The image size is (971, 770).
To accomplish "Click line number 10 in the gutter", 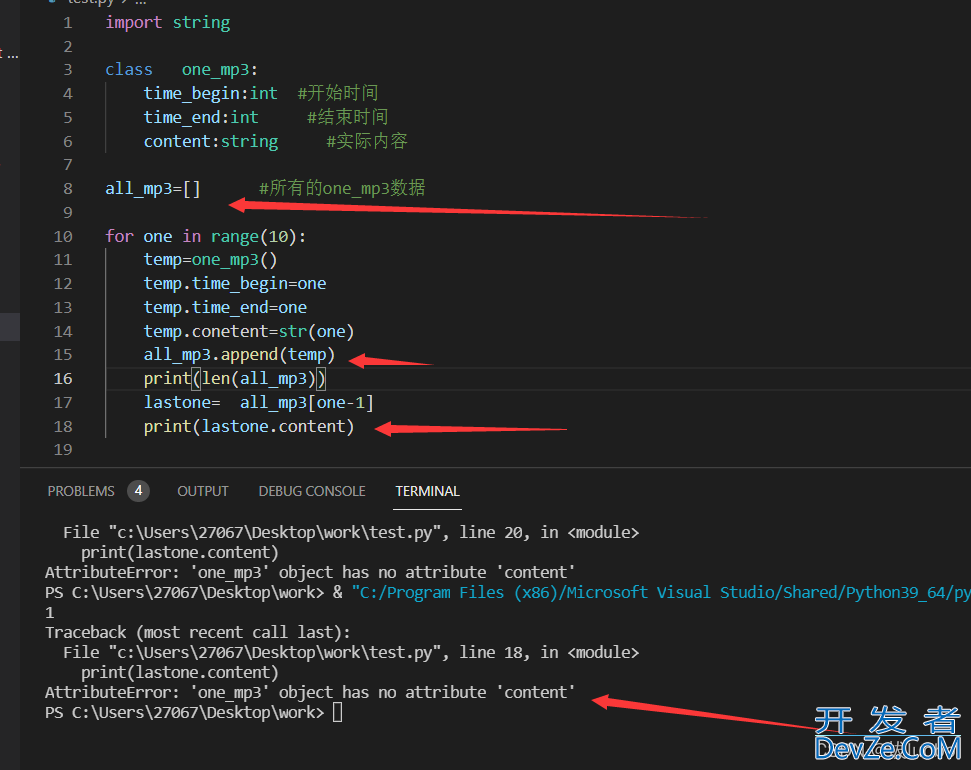I will coord(62,236).
